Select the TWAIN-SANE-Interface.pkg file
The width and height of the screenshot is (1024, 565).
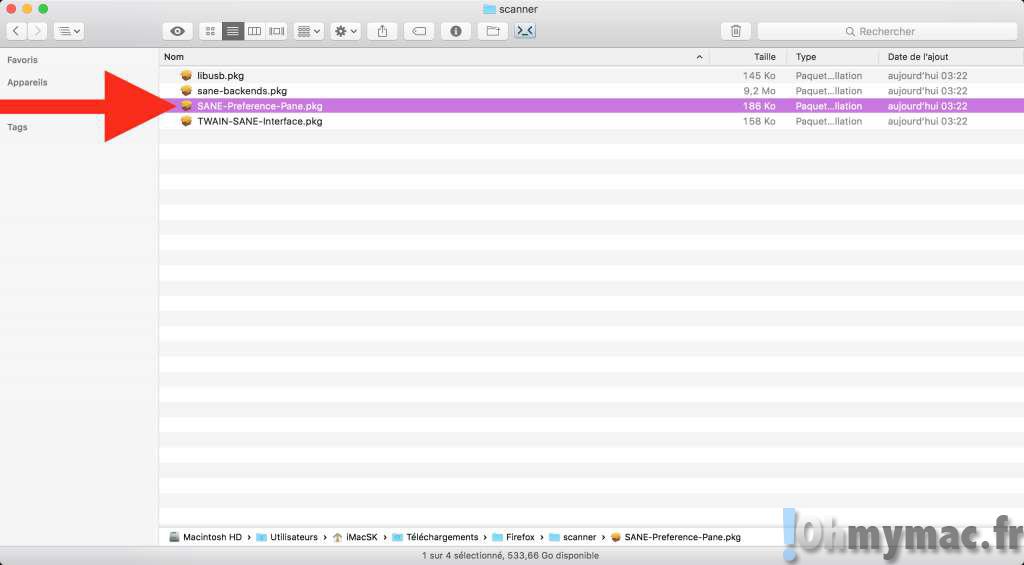click(x=259, y=121)
